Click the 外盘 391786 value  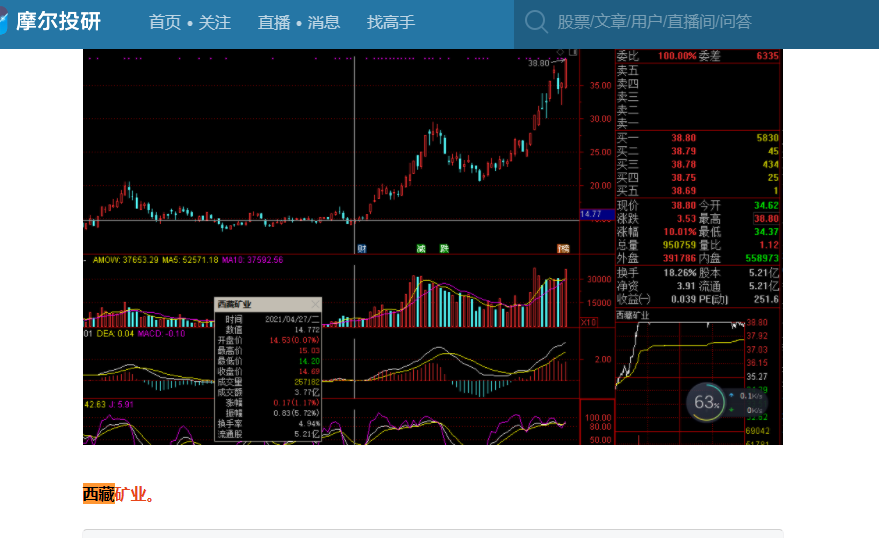(x=679, y=258)
